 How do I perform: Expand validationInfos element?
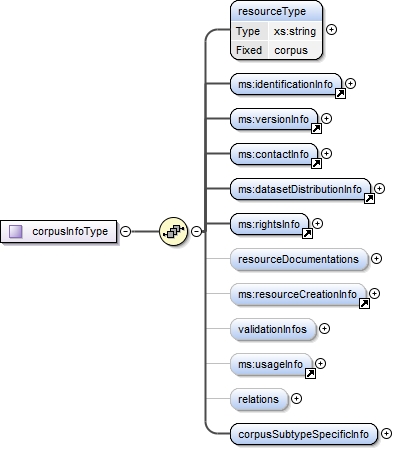(x=324, y=329)
